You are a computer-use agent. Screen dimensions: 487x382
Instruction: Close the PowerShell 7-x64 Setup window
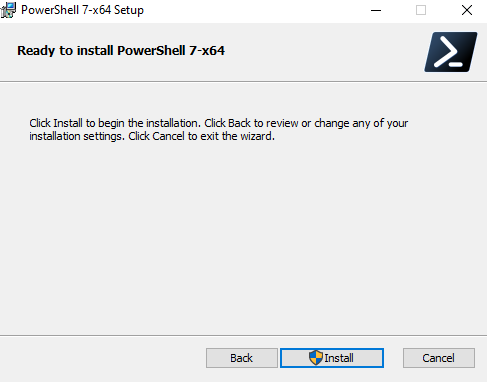pyautogui.click(x=467, y=10)
